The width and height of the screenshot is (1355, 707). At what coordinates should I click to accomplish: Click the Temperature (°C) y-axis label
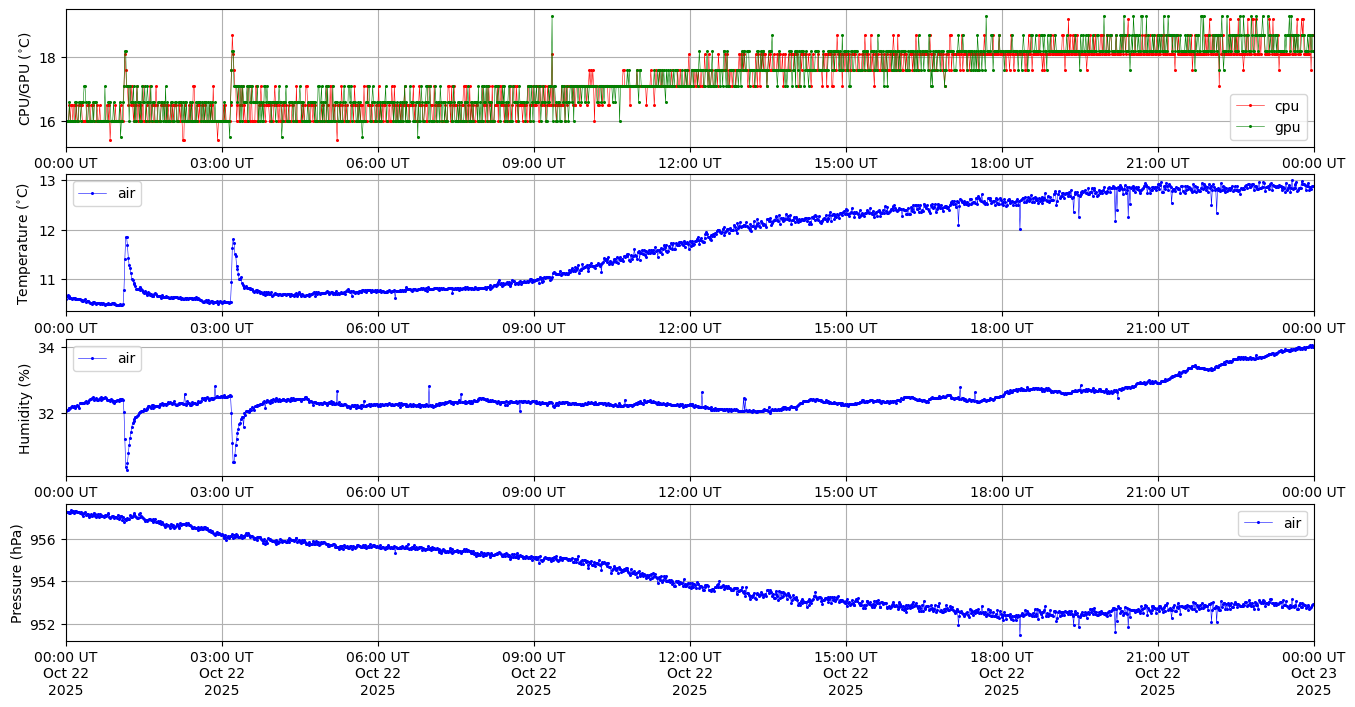click(25, 243)
